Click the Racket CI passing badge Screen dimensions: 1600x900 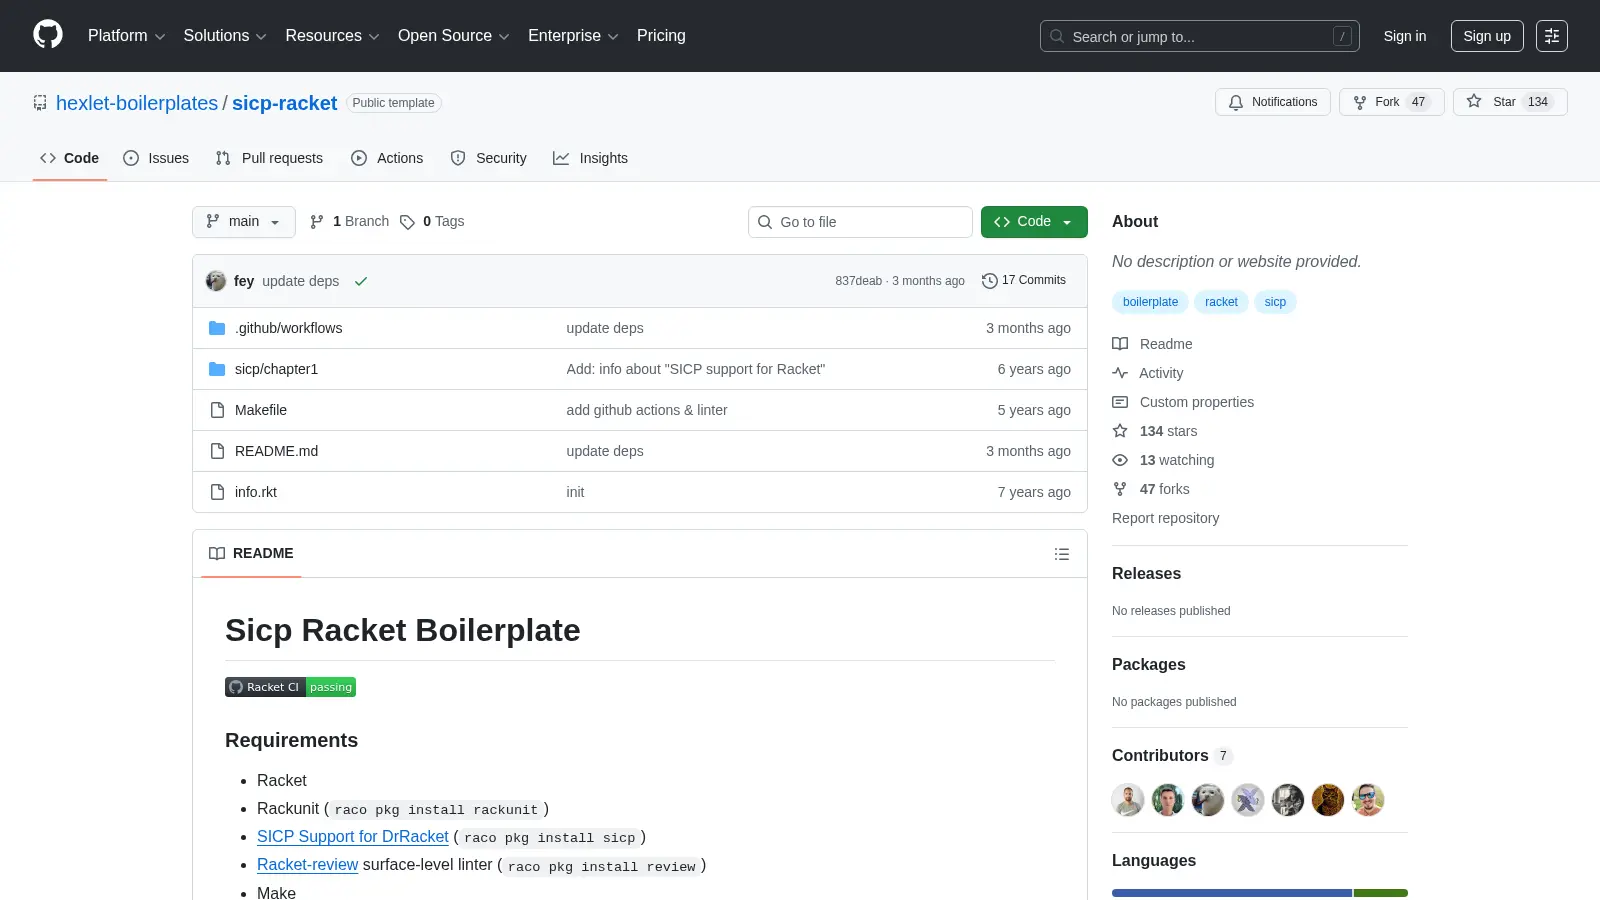[290, 687]
